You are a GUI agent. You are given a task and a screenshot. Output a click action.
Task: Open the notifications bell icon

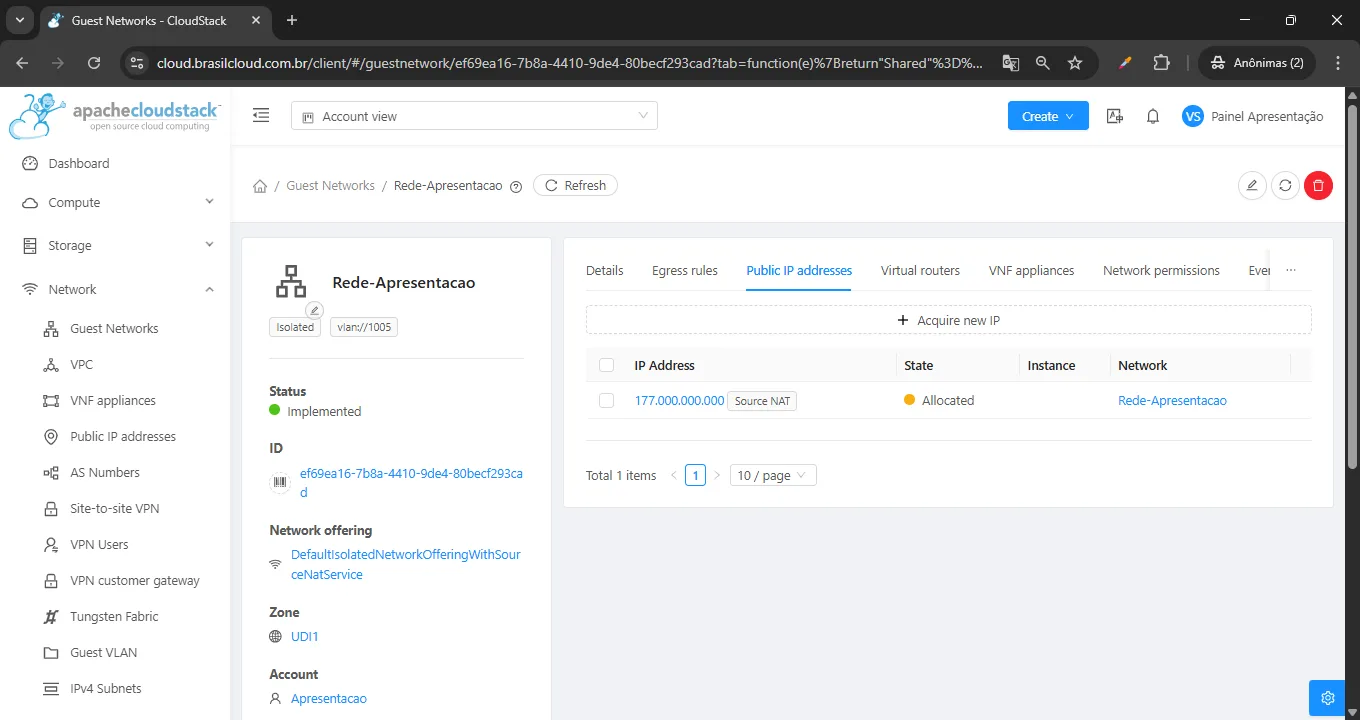tap(1153, 116)
